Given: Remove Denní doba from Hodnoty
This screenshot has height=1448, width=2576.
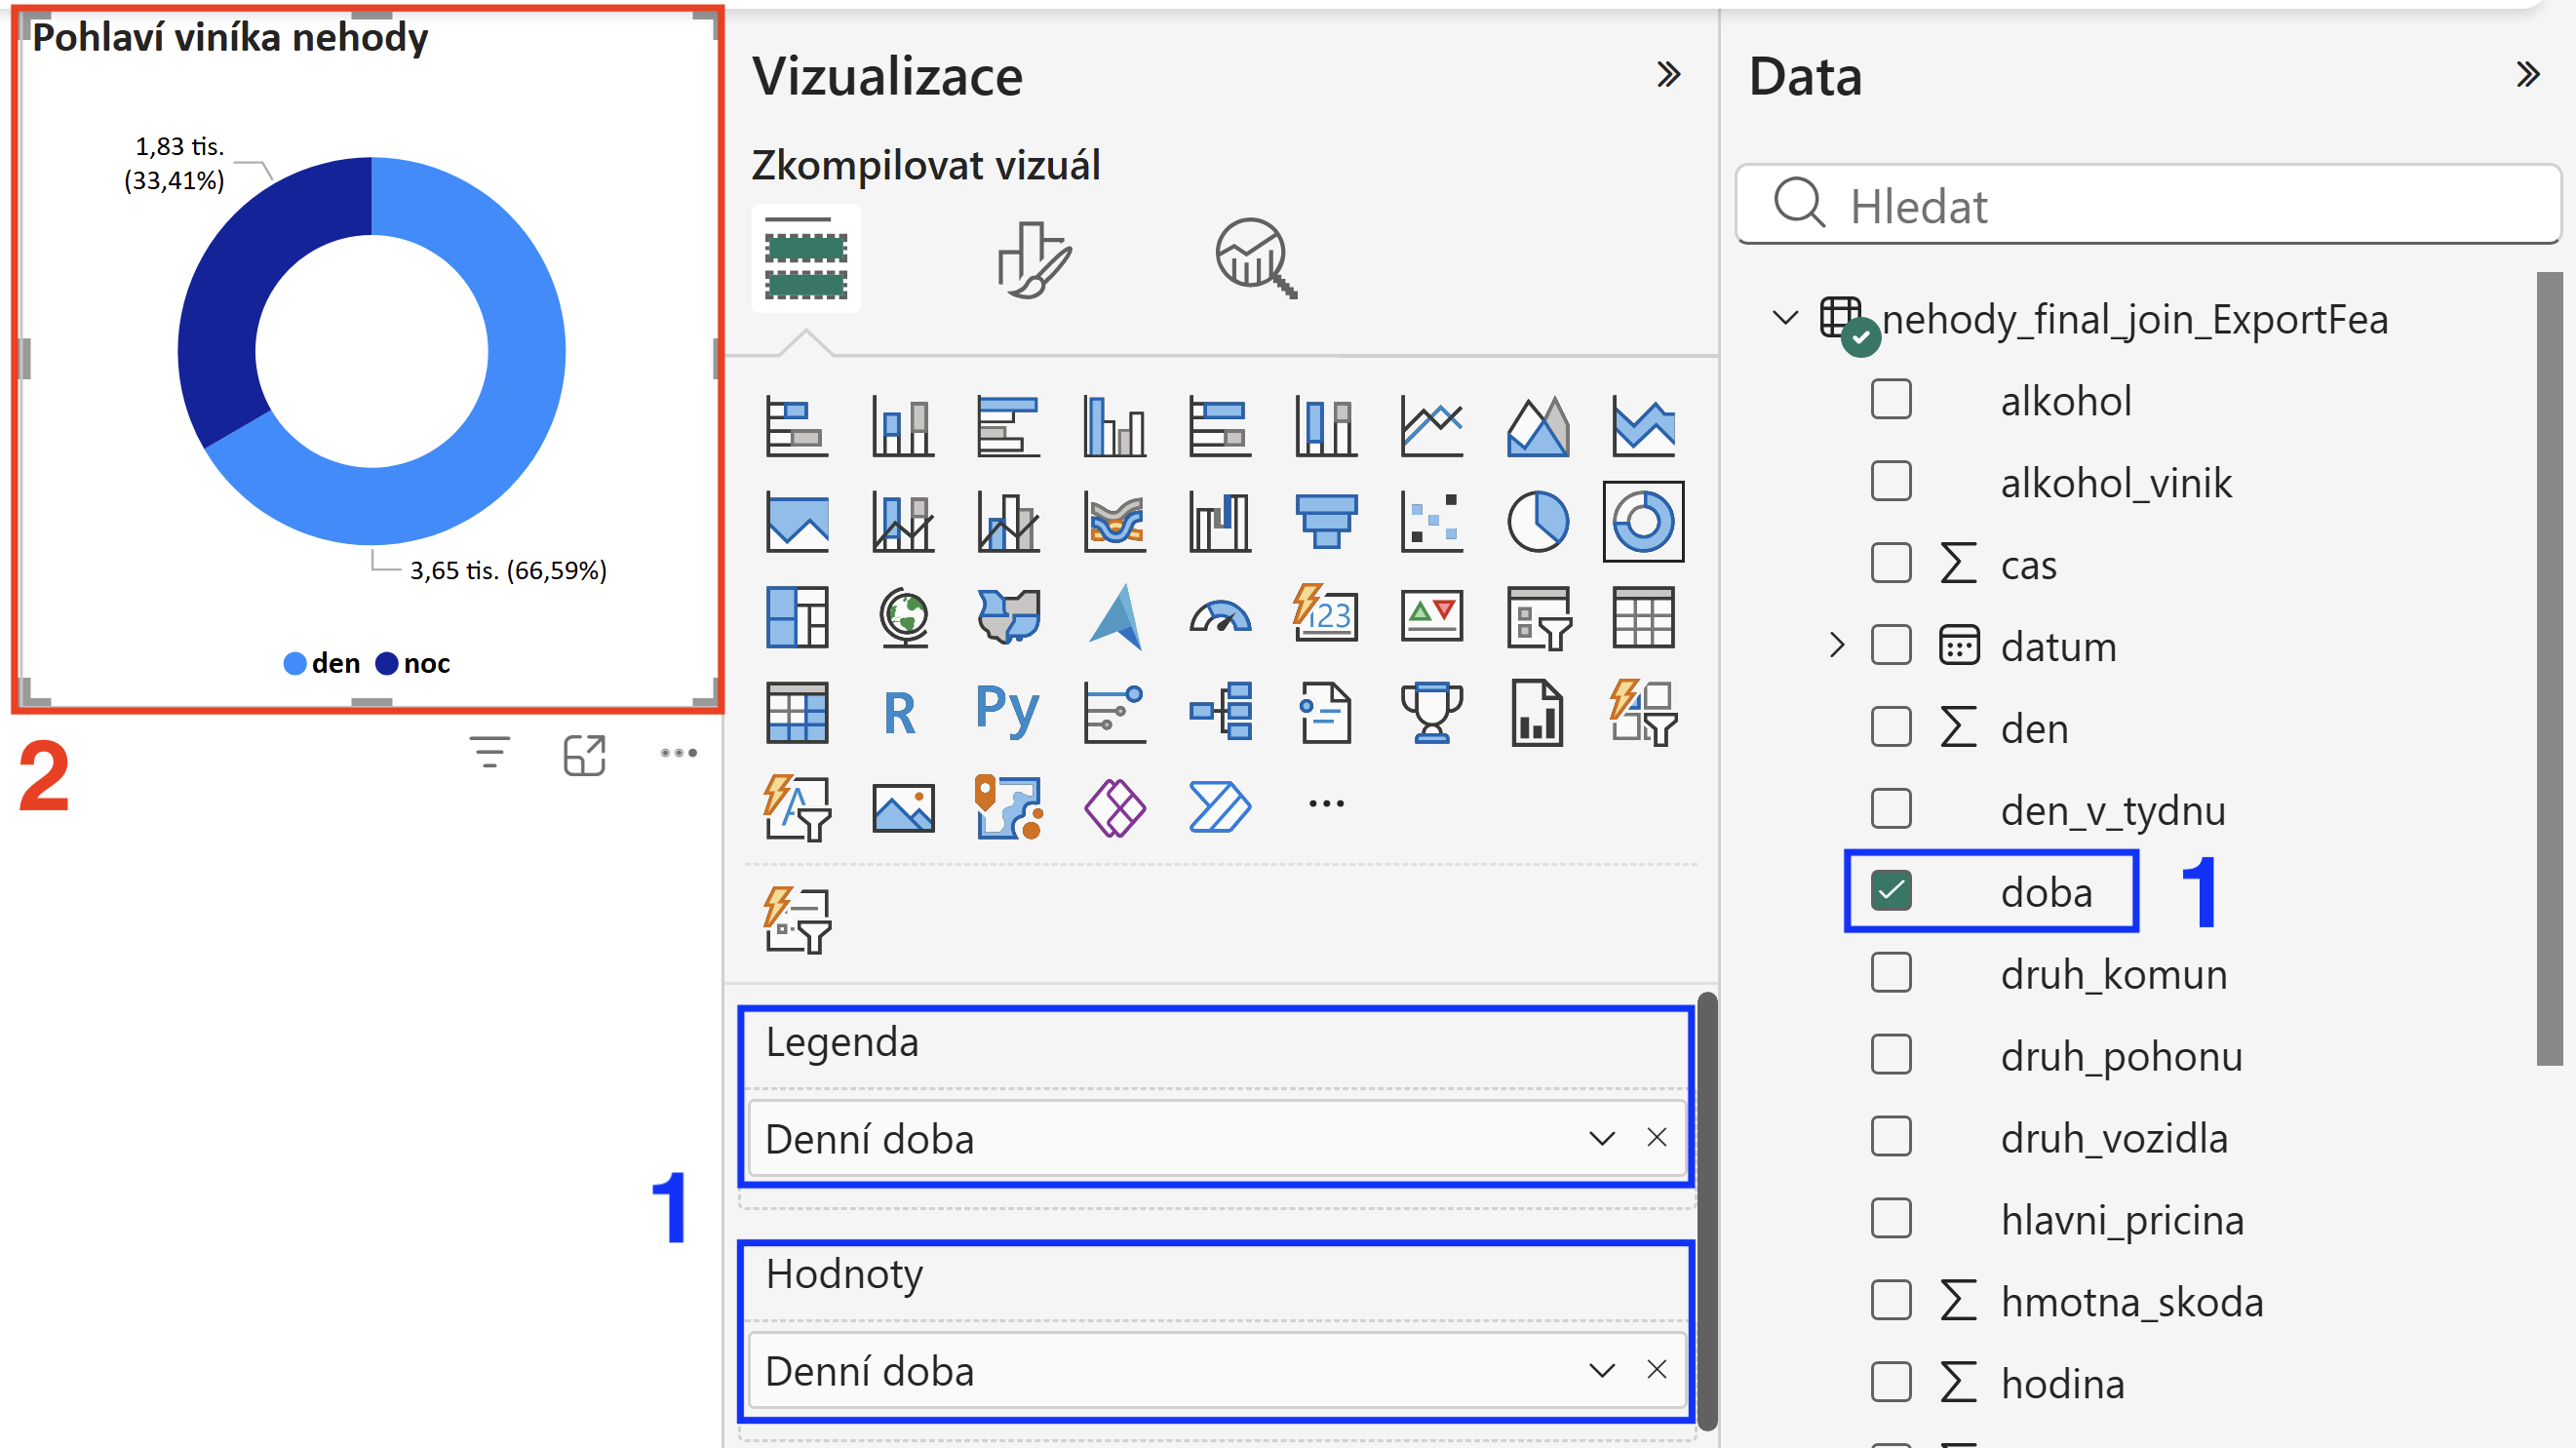Looking at the screenshot, I should (1657, 1370).
